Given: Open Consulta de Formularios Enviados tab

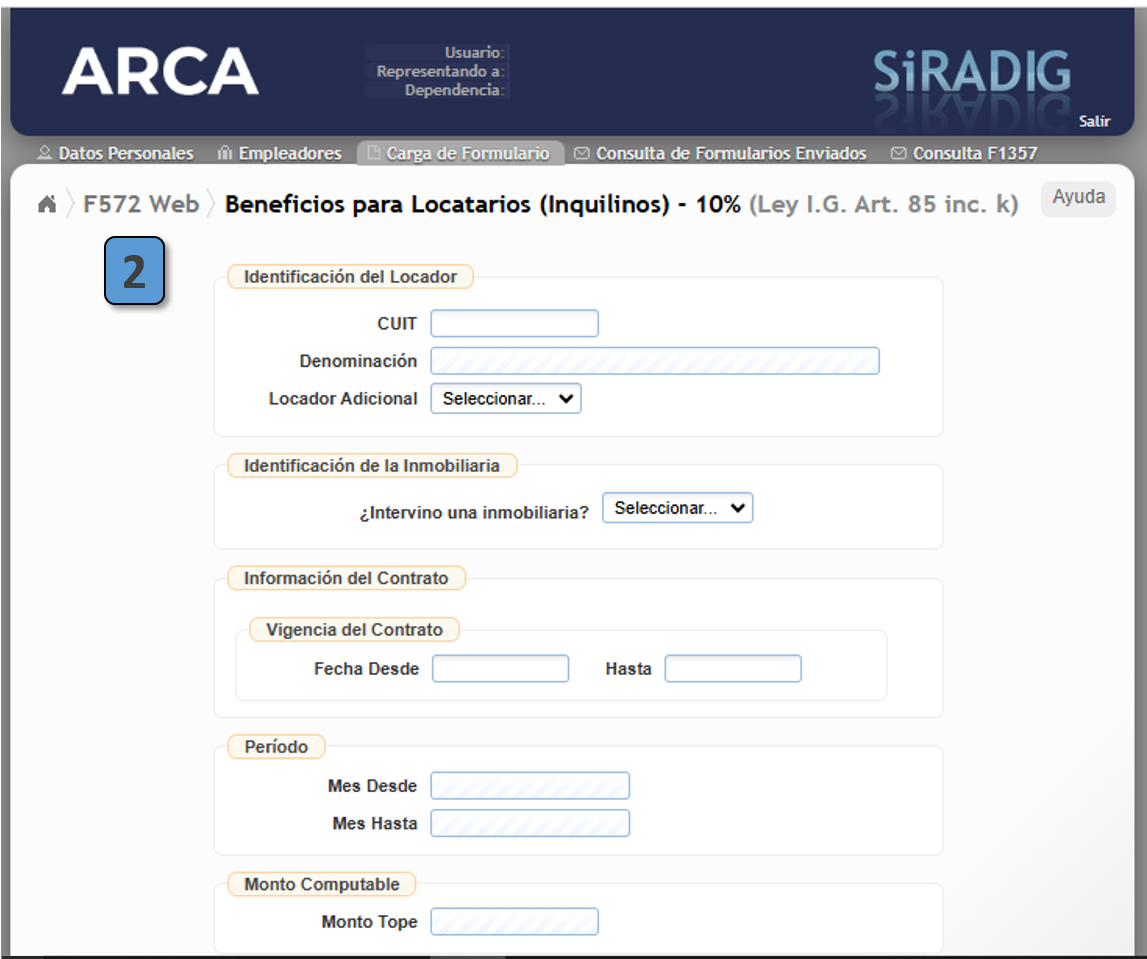Looking at the screenshot, I should (x=720, y=154).
